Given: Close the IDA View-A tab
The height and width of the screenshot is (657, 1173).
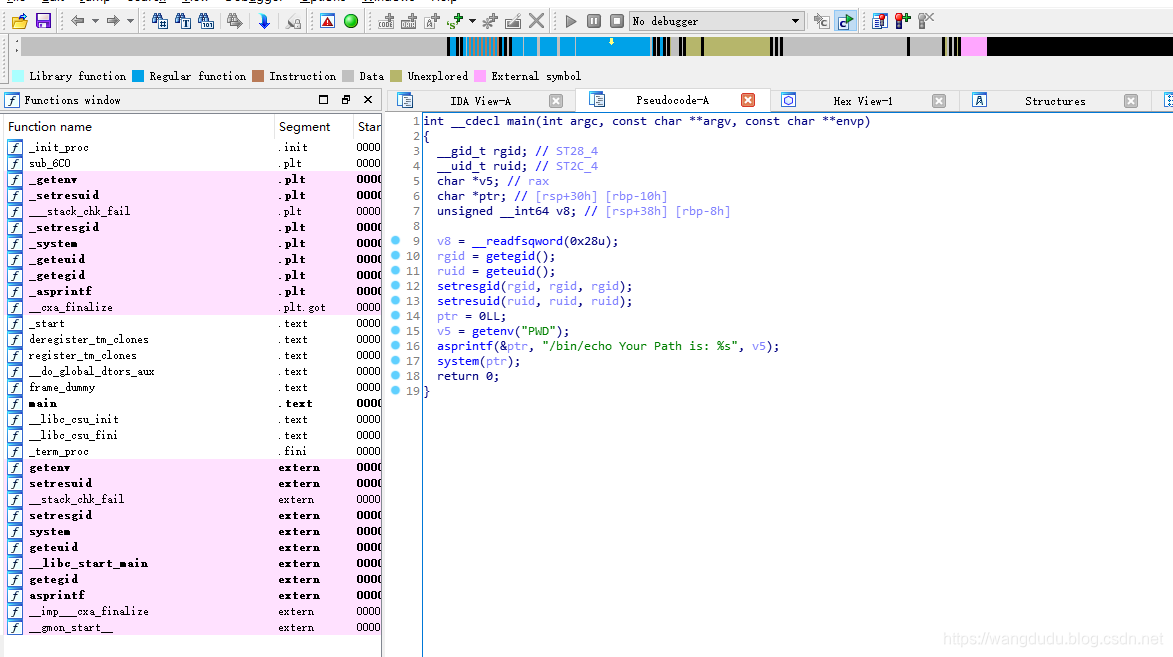Looking at the screenshot, I should click(x=556, y=101).
